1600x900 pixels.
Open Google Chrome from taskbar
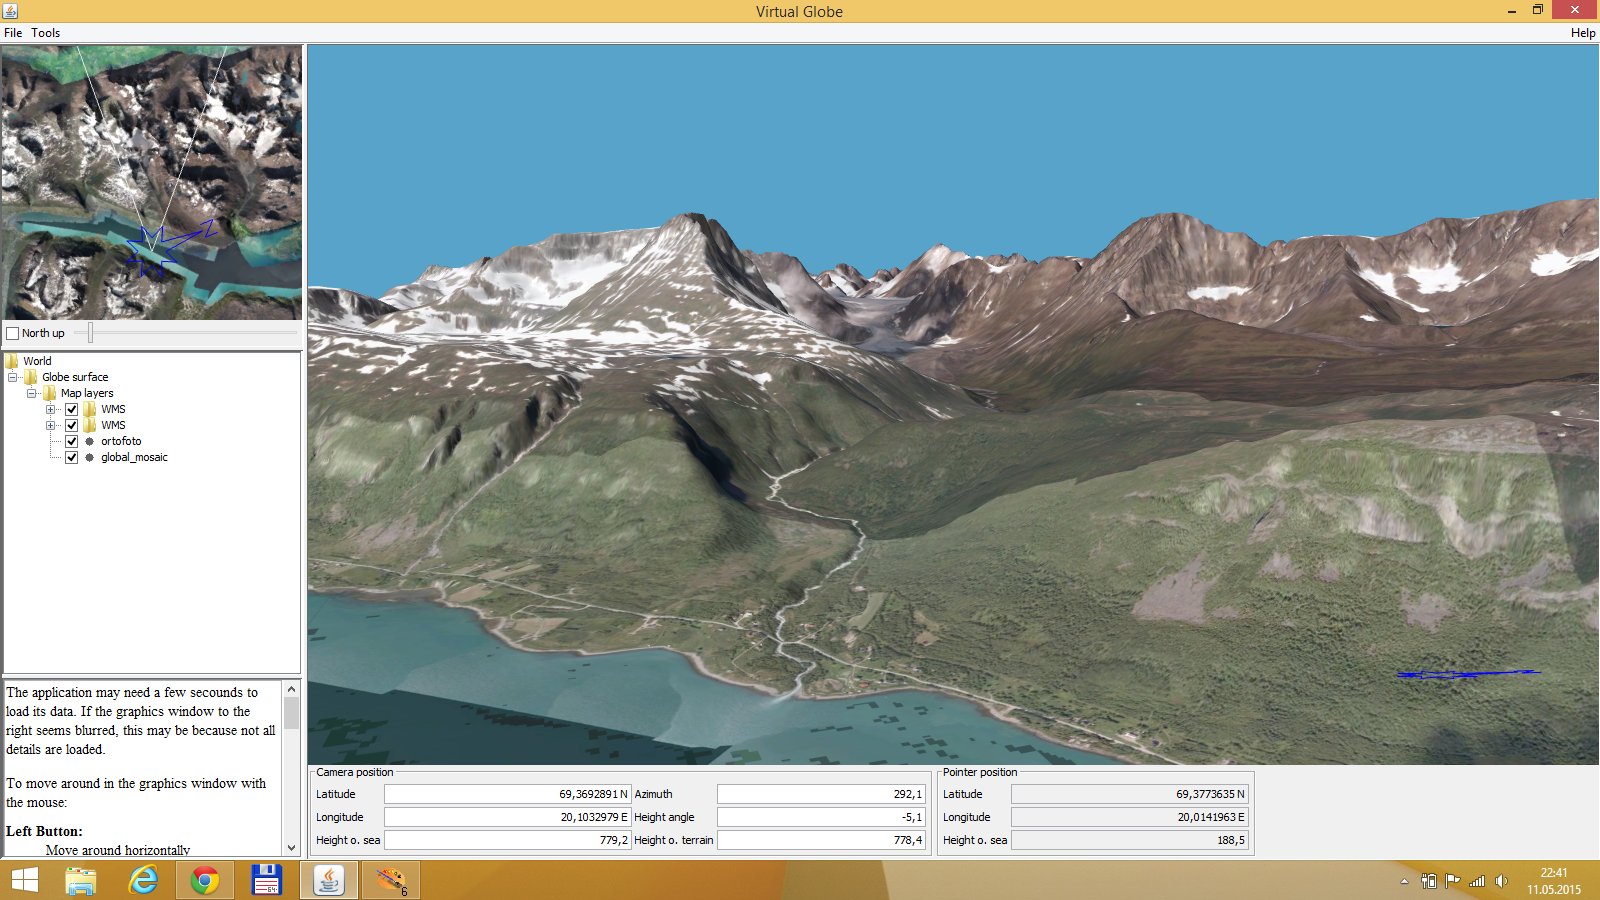tap(205, 881)
